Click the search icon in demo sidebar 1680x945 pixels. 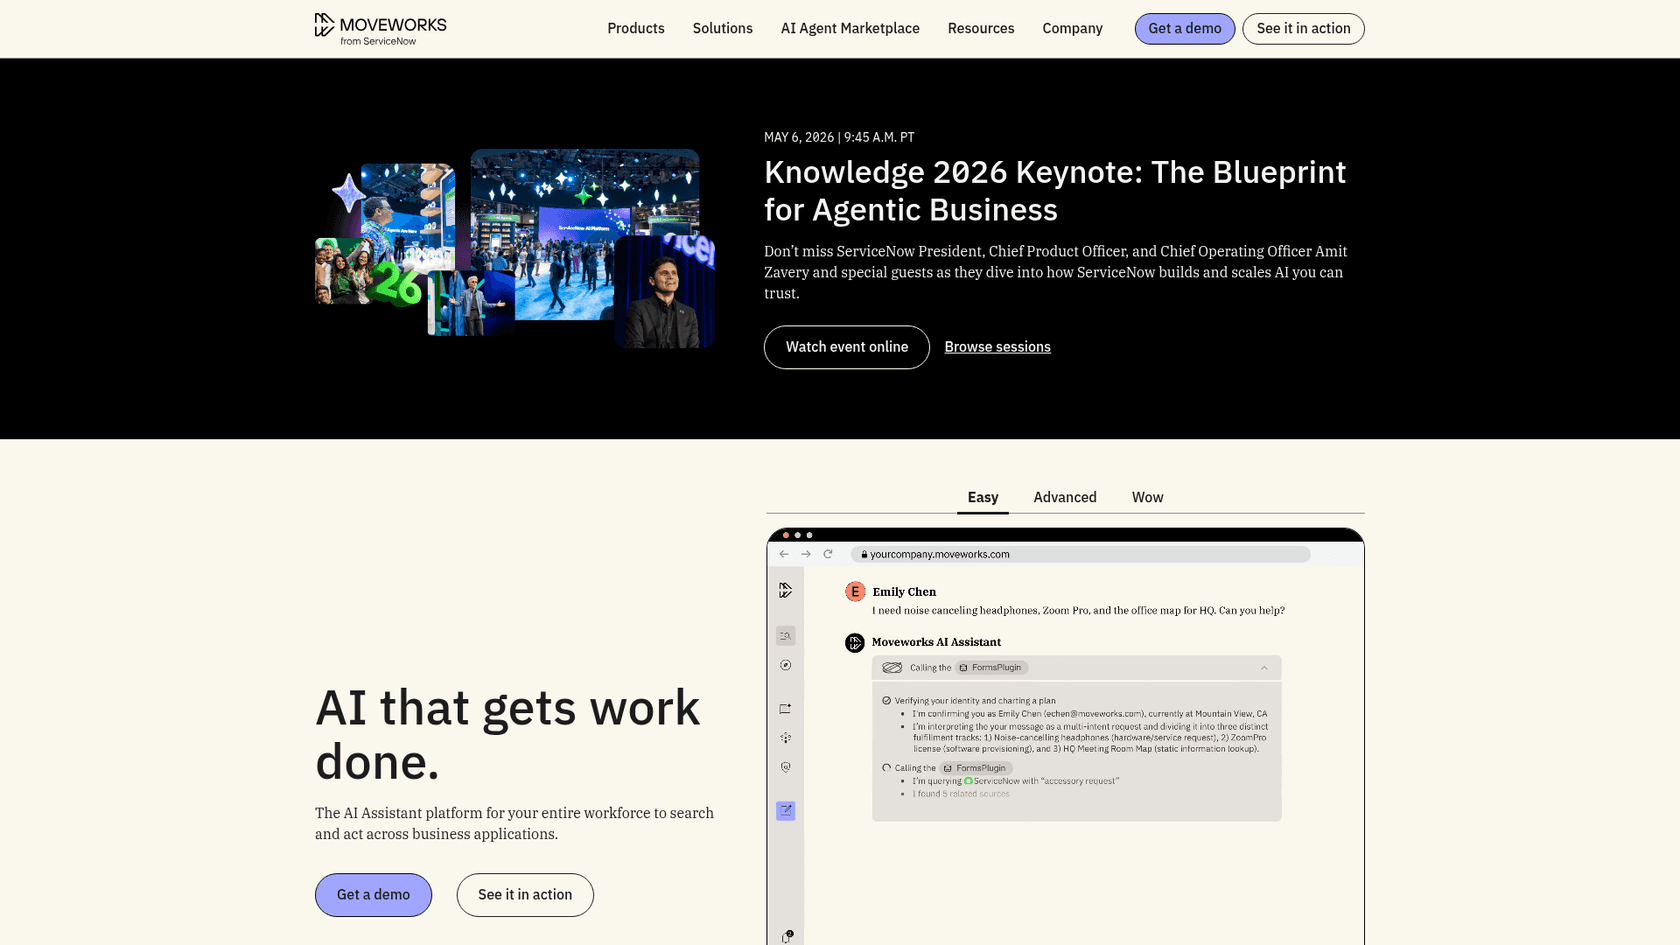click(x=786, y=636)
